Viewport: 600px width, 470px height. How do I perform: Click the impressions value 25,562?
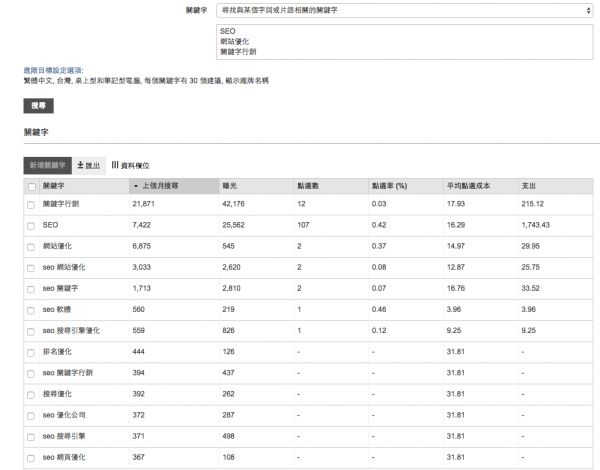pos(233,225)
